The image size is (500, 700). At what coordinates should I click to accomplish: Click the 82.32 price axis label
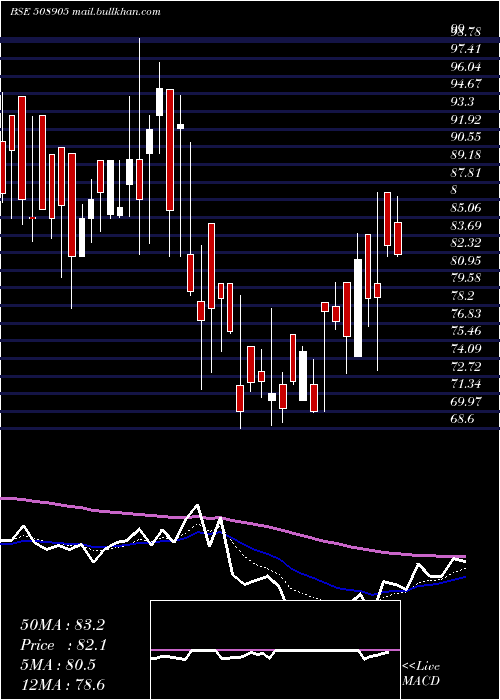pyautogui.click(x=467, y=242)
